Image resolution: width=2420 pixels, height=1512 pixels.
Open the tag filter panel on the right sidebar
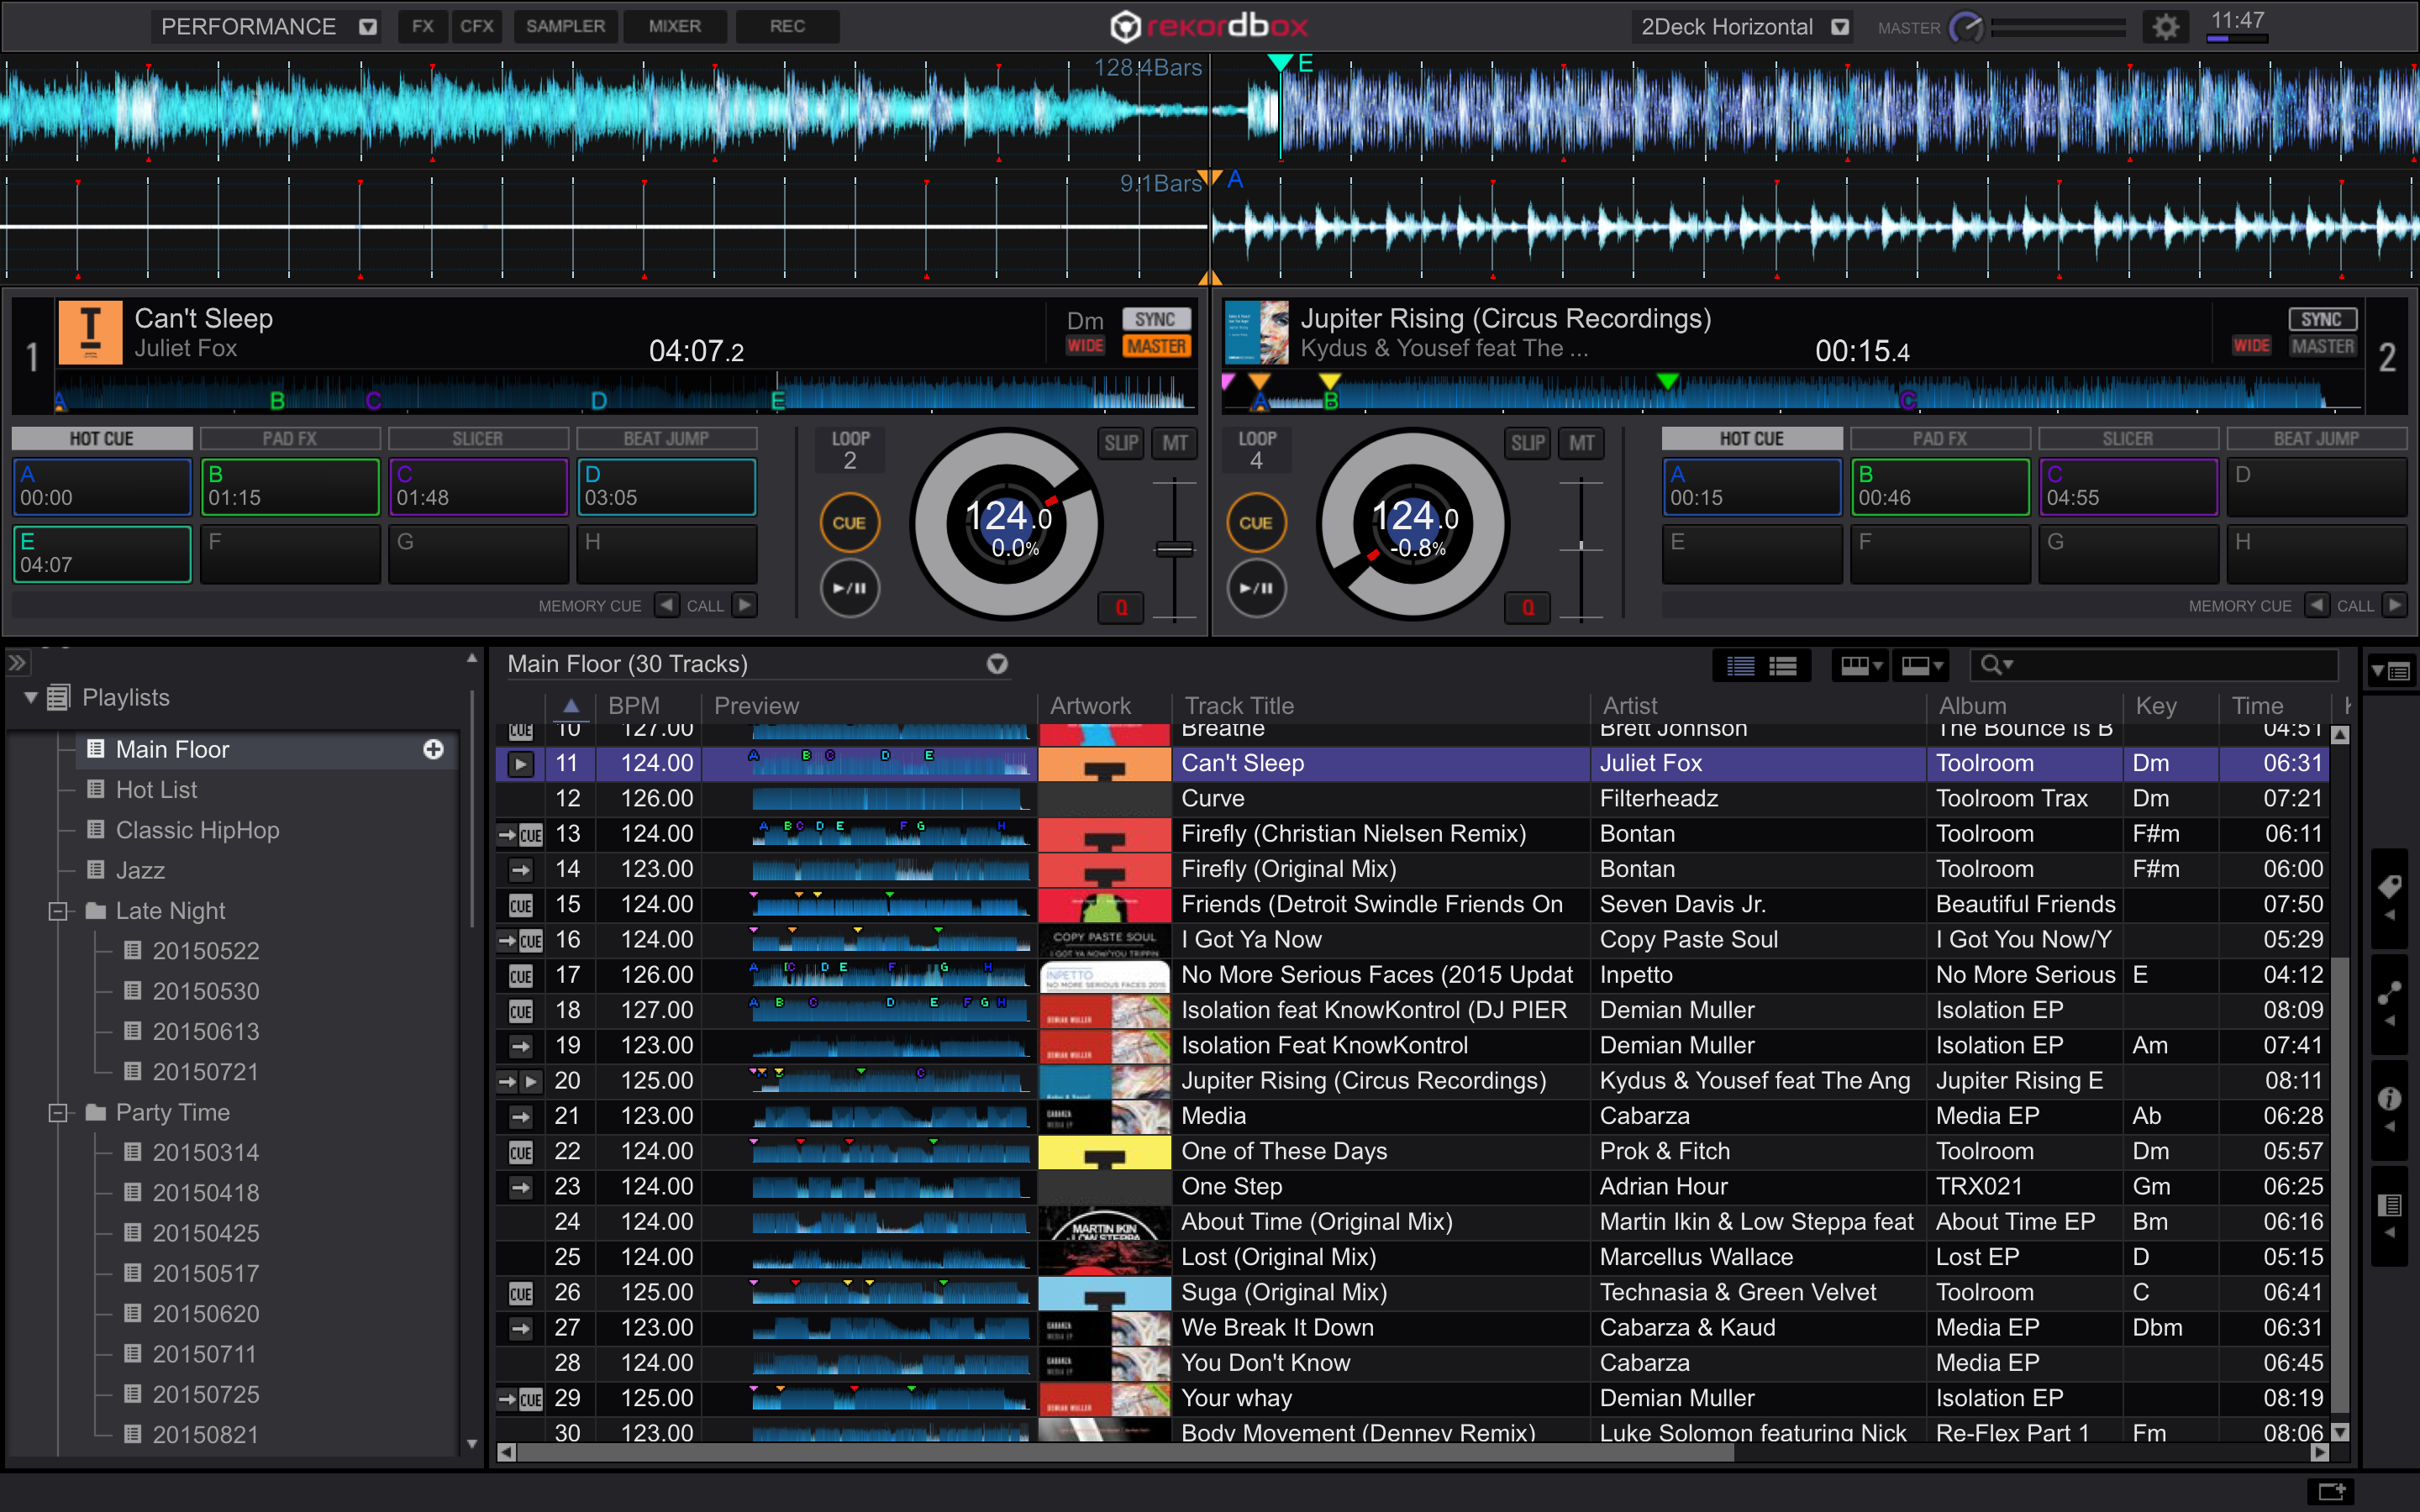click(x=2391, y=884)
